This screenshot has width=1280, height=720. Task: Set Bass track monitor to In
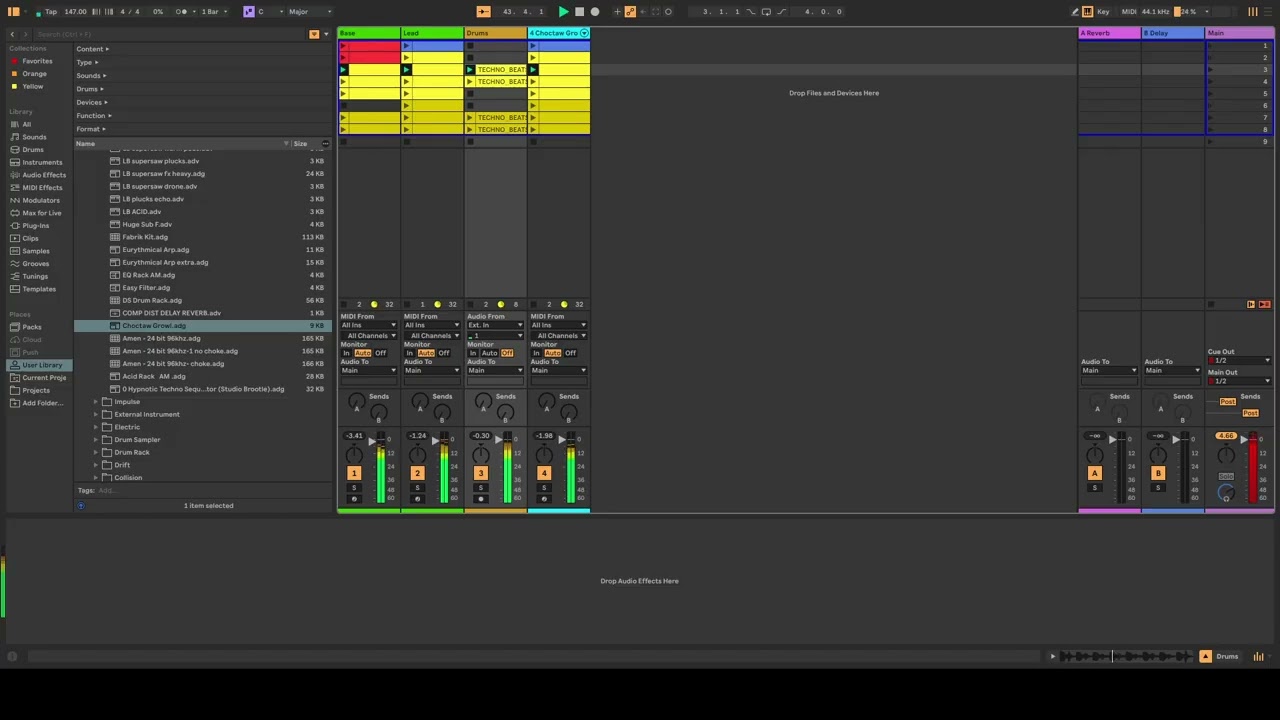coord(347,353)
